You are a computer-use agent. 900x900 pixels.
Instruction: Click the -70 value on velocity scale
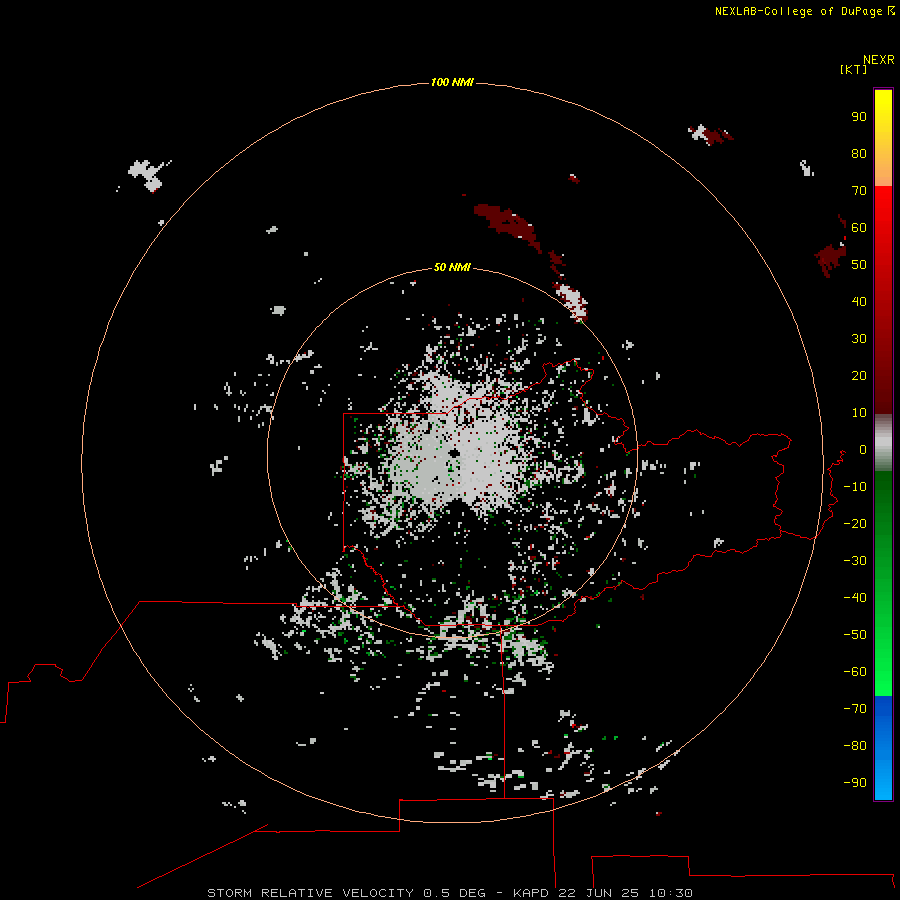pos(855,709)
